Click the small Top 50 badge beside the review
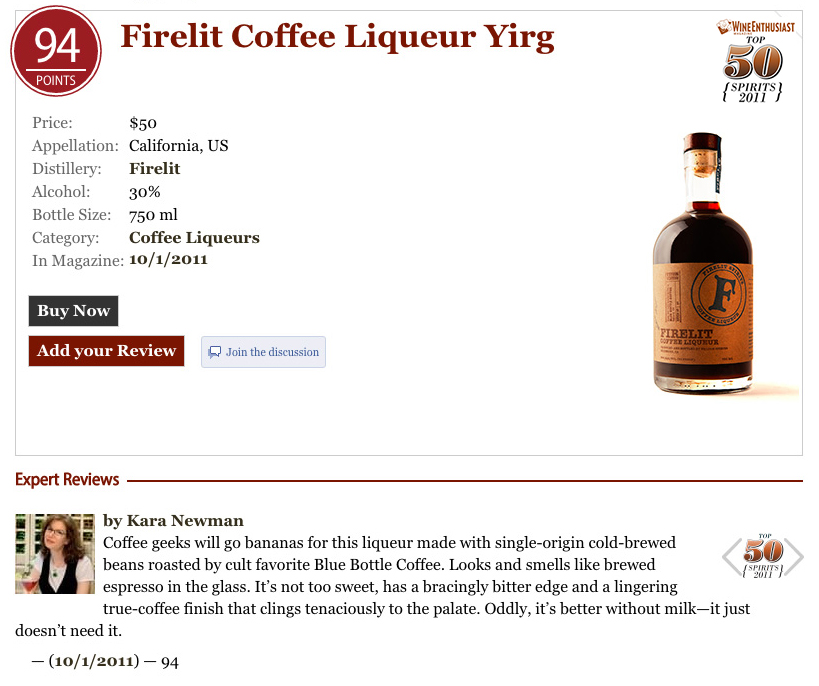Viewport: 819px width, 686px height. coord(763,556)
